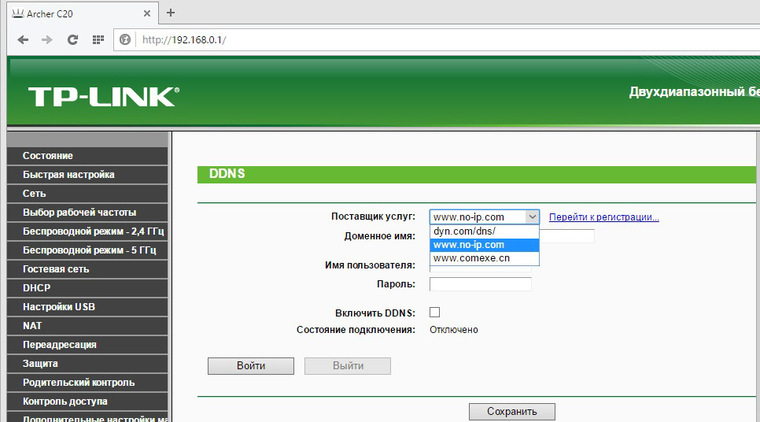Viewport: 760px width, 422px height.
Task: Open Беспроводной режим - 5 ГГц
Action: (88, 250)
